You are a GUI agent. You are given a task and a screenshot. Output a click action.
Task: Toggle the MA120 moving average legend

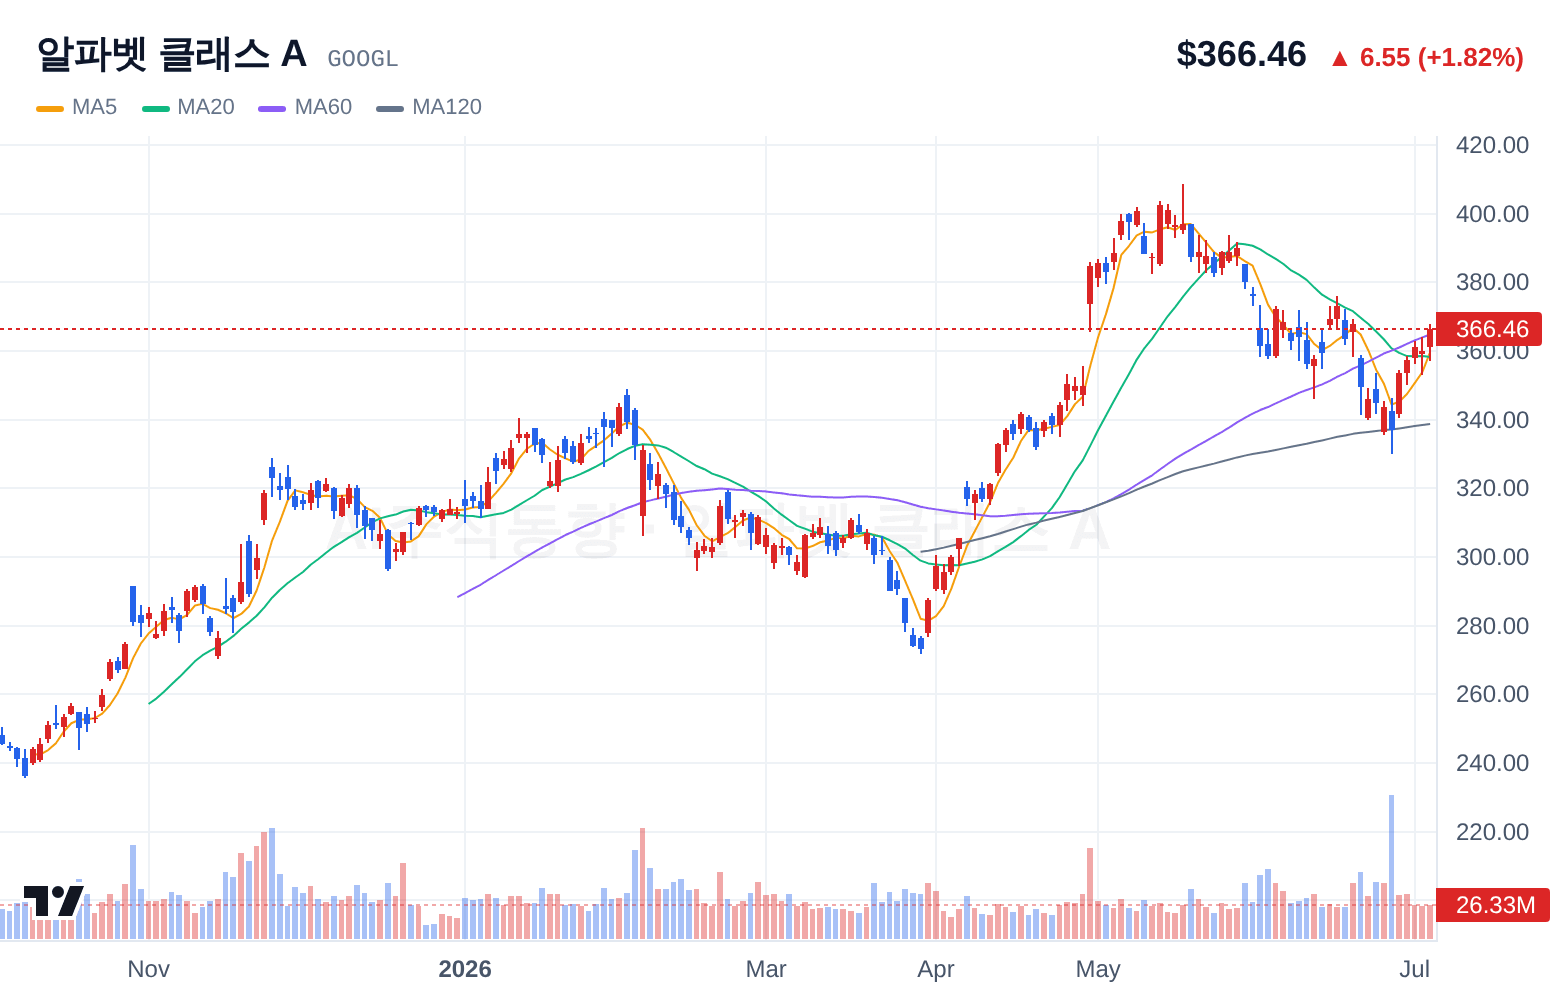[x=429, y=107]
